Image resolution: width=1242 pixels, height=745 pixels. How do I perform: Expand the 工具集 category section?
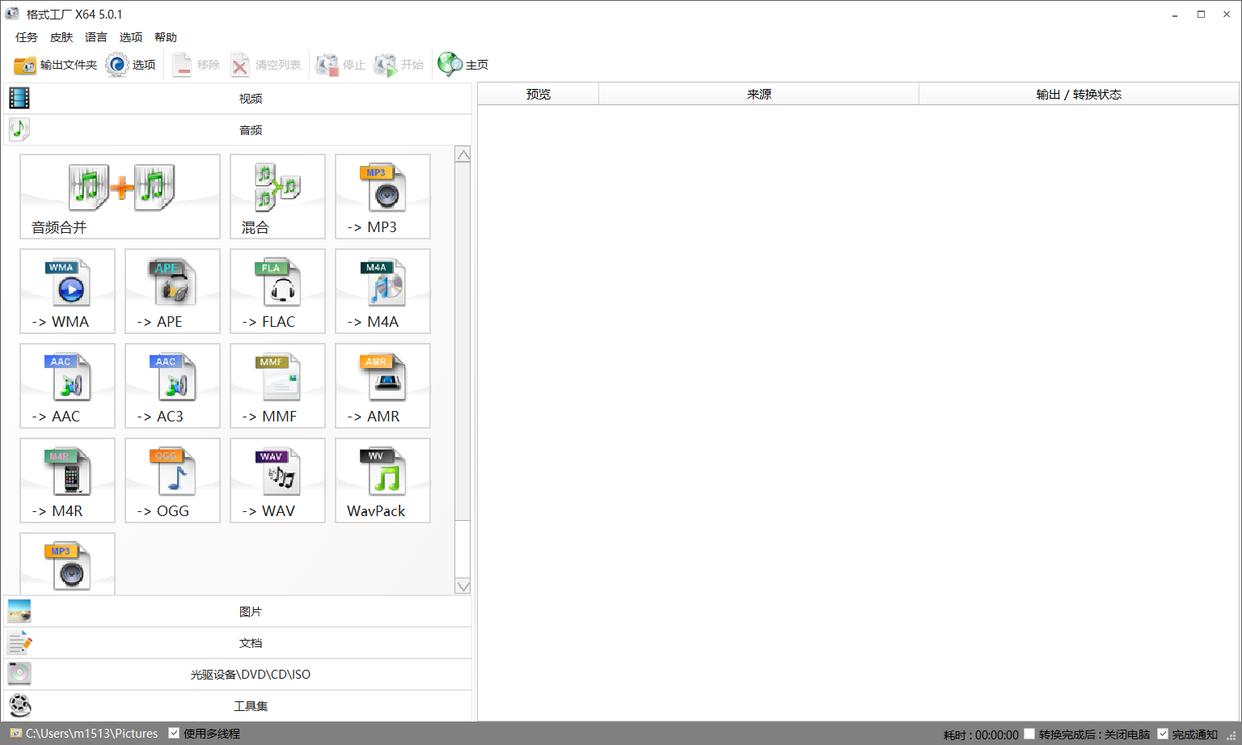(x=250, y=706)
